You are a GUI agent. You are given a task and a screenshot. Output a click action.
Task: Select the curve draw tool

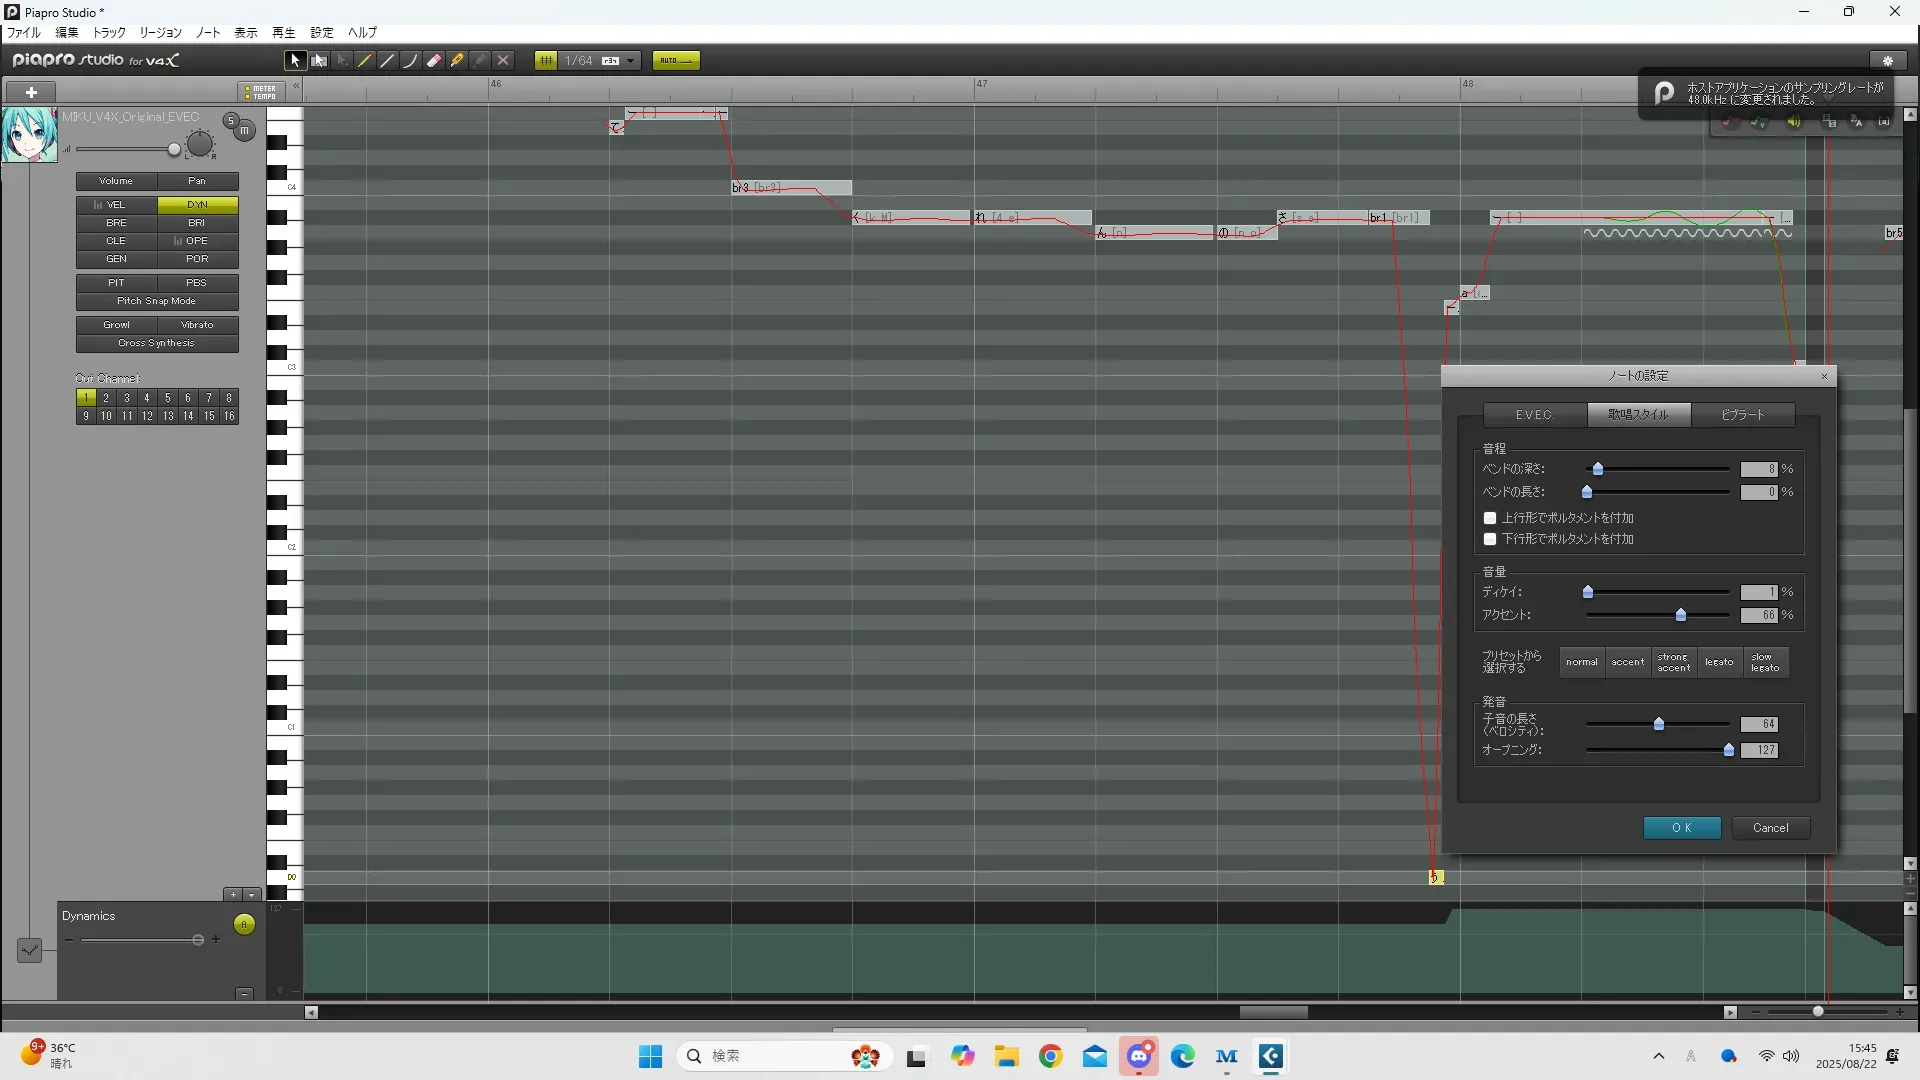(410, 61)
